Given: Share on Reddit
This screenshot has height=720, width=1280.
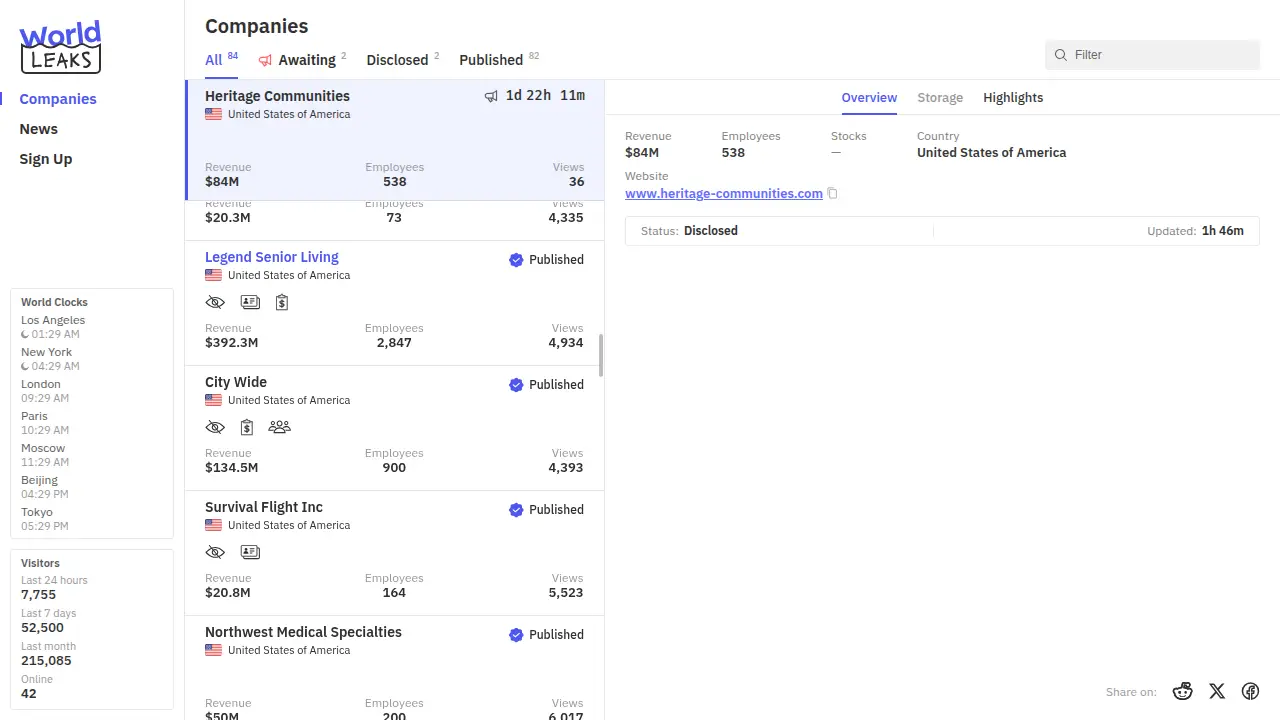Looking at the screenshot, I should [1183, 691].
